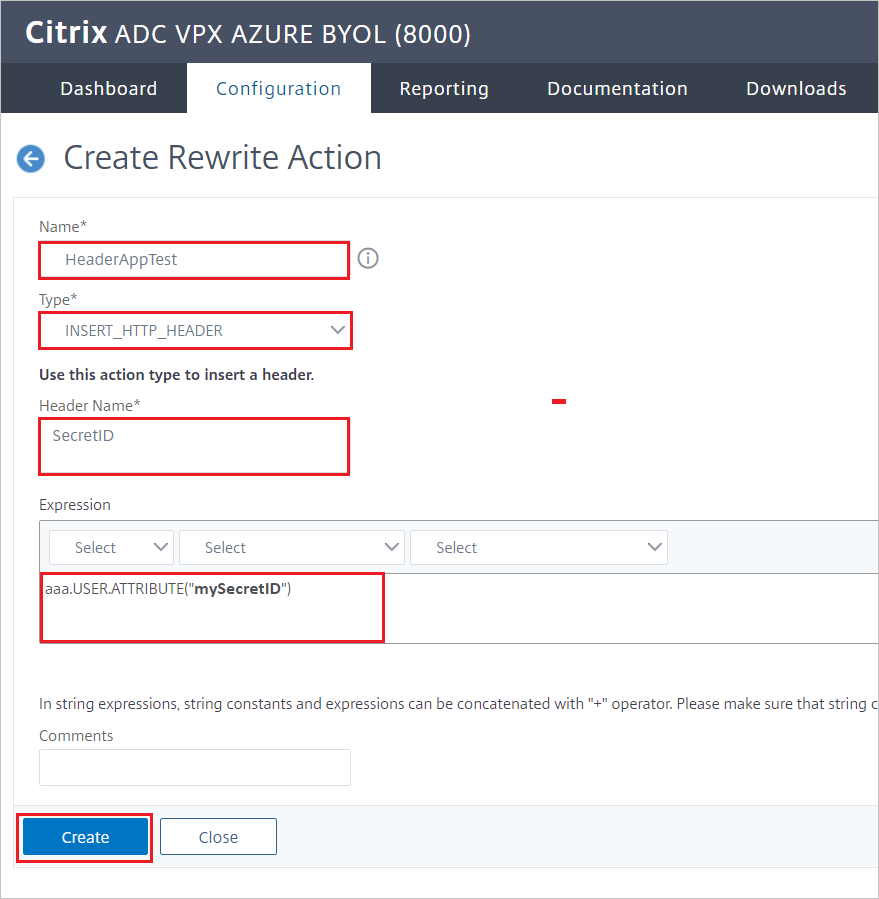Image resolution: width=879 pixels, height=899 pixels.
Task: Click the Close button
Action: pos(218,837)
